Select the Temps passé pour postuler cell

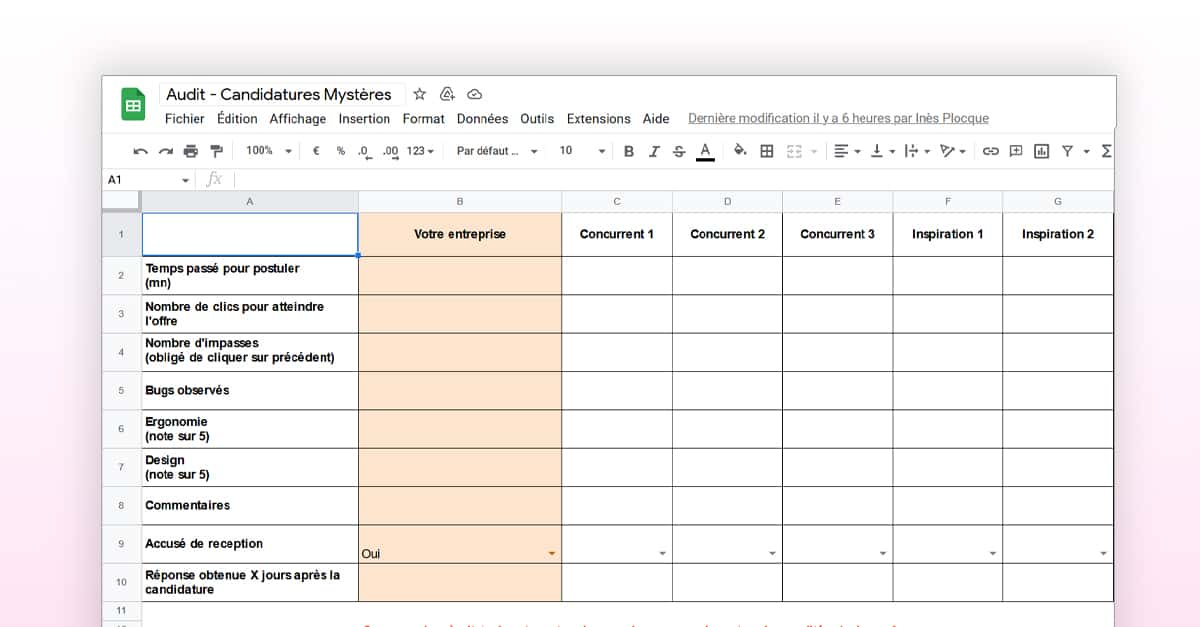(x=250, y=275)
